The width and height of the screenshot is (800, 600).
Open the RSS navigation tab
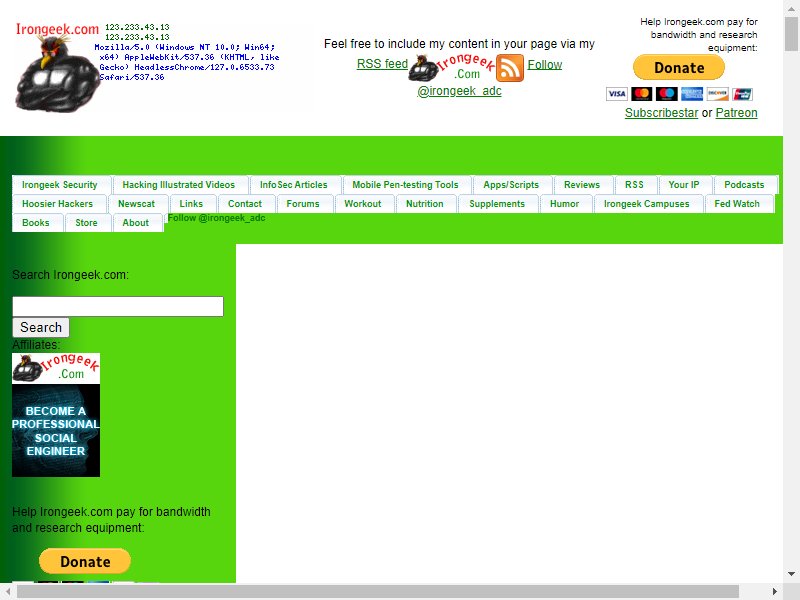coord(634,185)
